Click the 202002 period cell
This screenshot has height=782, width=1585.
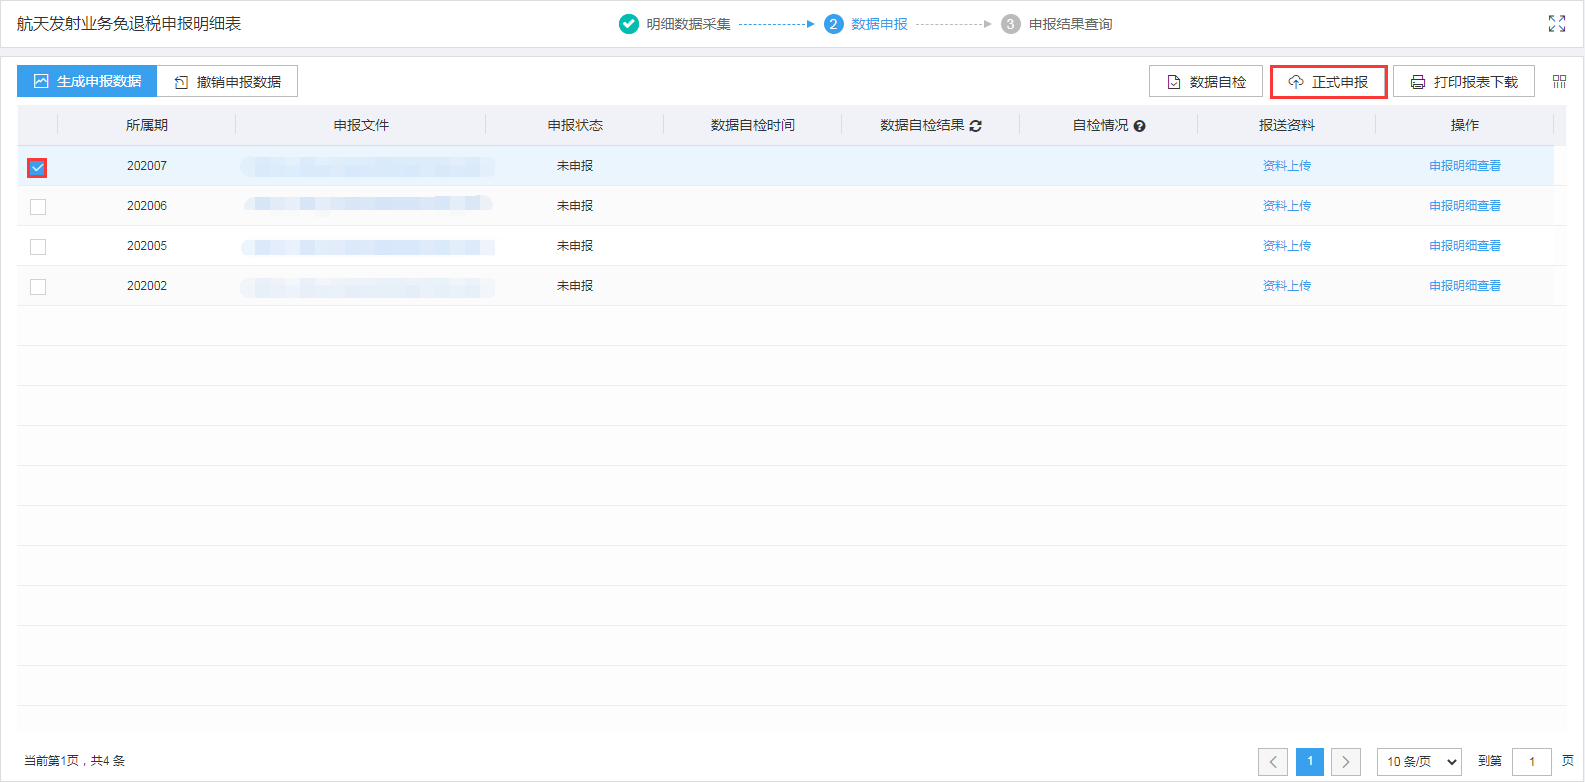pyautogui.click(x=147, y=286)
